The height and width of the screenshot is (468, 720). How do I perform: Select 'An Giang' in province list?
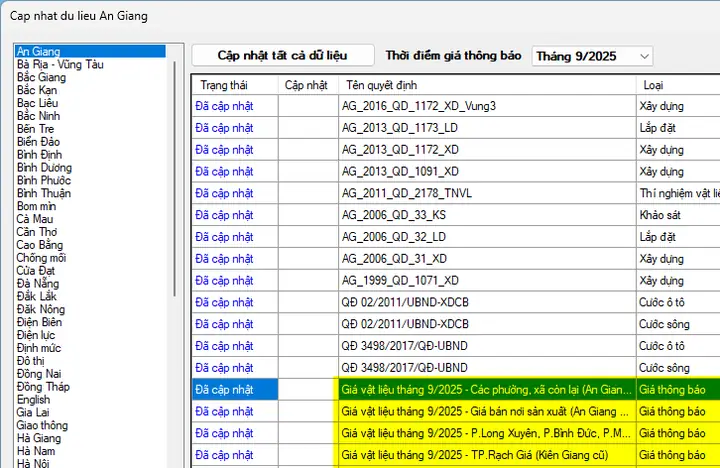90,51
